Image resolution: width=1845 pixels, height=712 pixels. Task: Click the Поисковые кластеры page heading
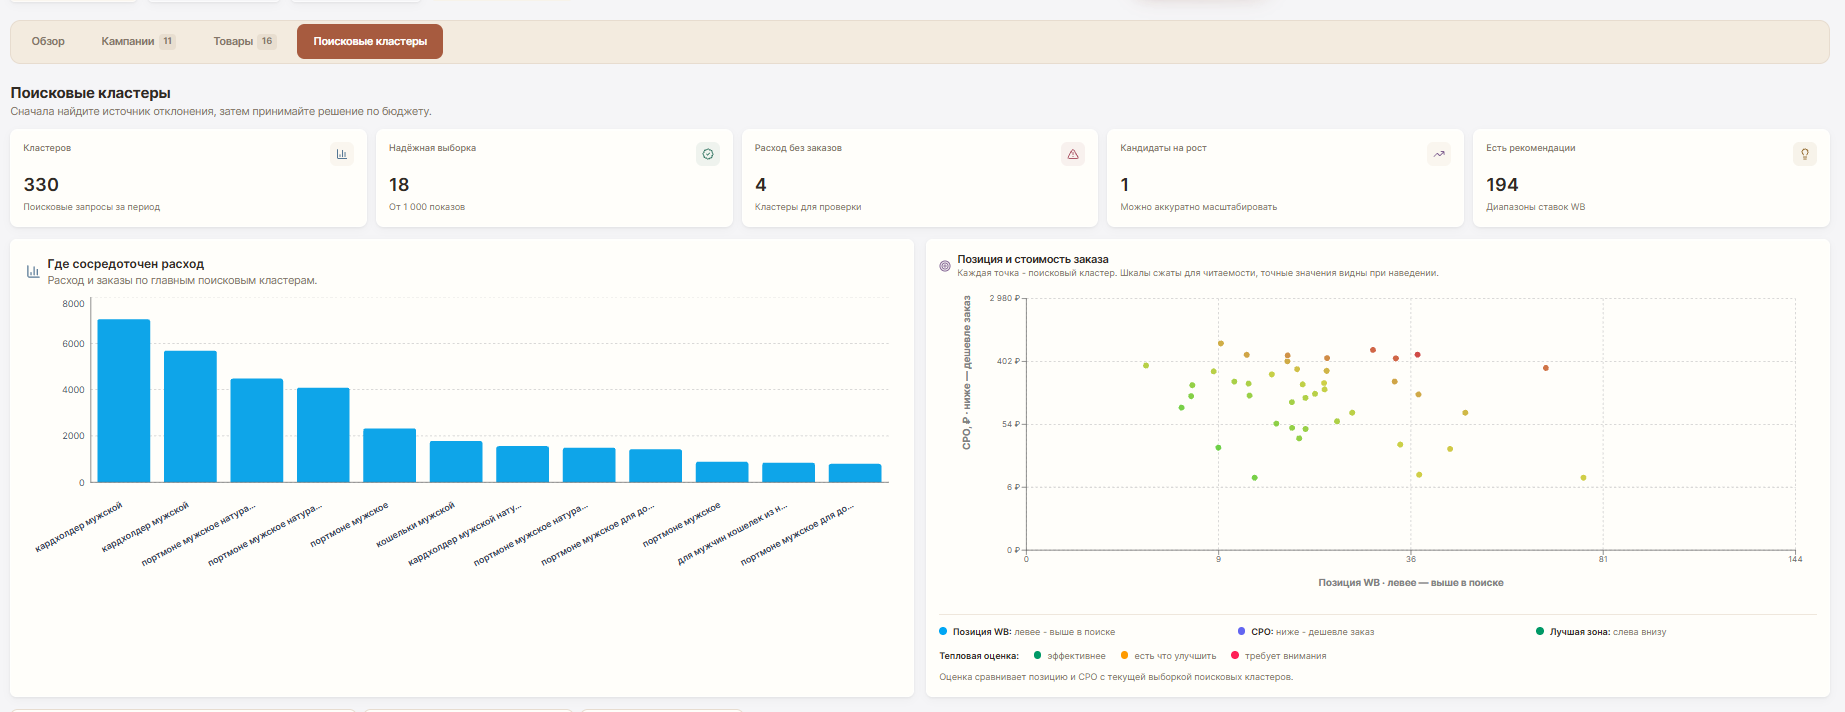click(x=91, y=93)
